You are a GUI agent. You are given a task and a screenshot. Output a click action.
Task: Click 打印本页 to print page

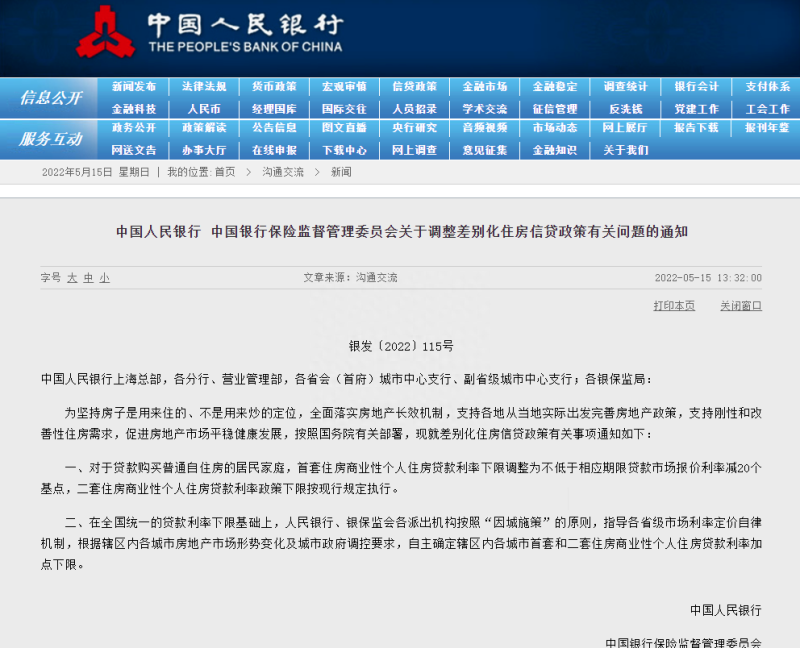click(674, 306)
